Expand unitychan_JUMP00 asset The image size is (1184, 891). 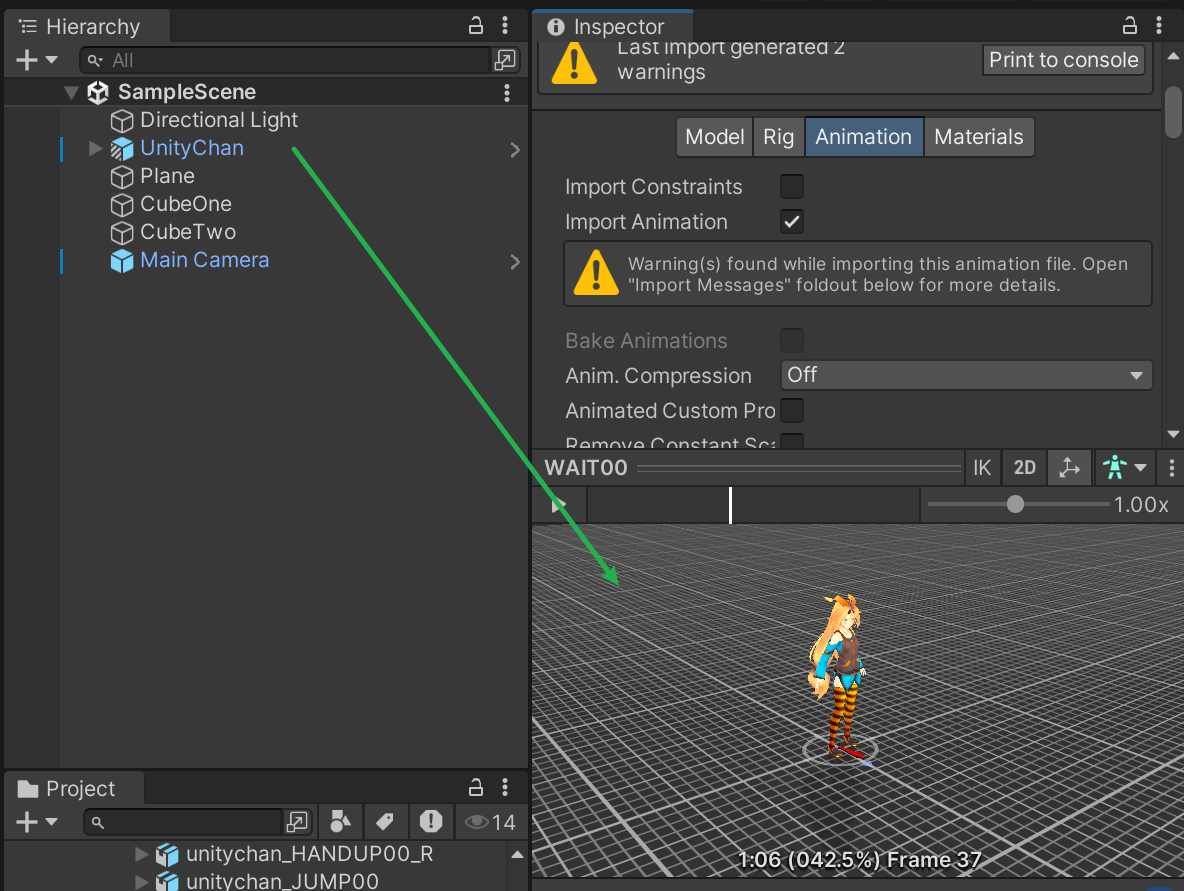point(141,881)
